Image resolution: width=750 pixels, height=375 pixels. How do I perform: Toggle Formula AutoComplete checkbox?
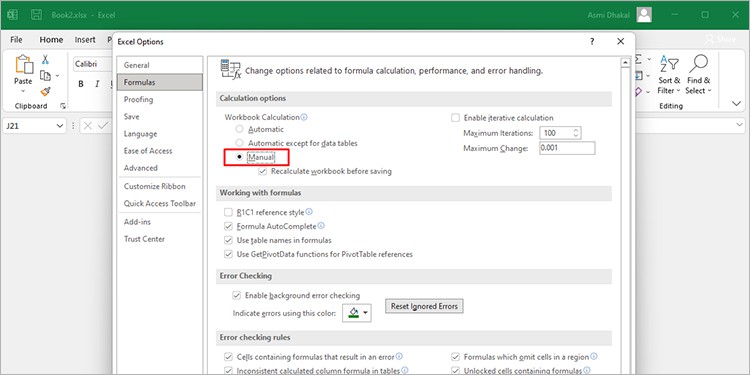coord(228,226)
